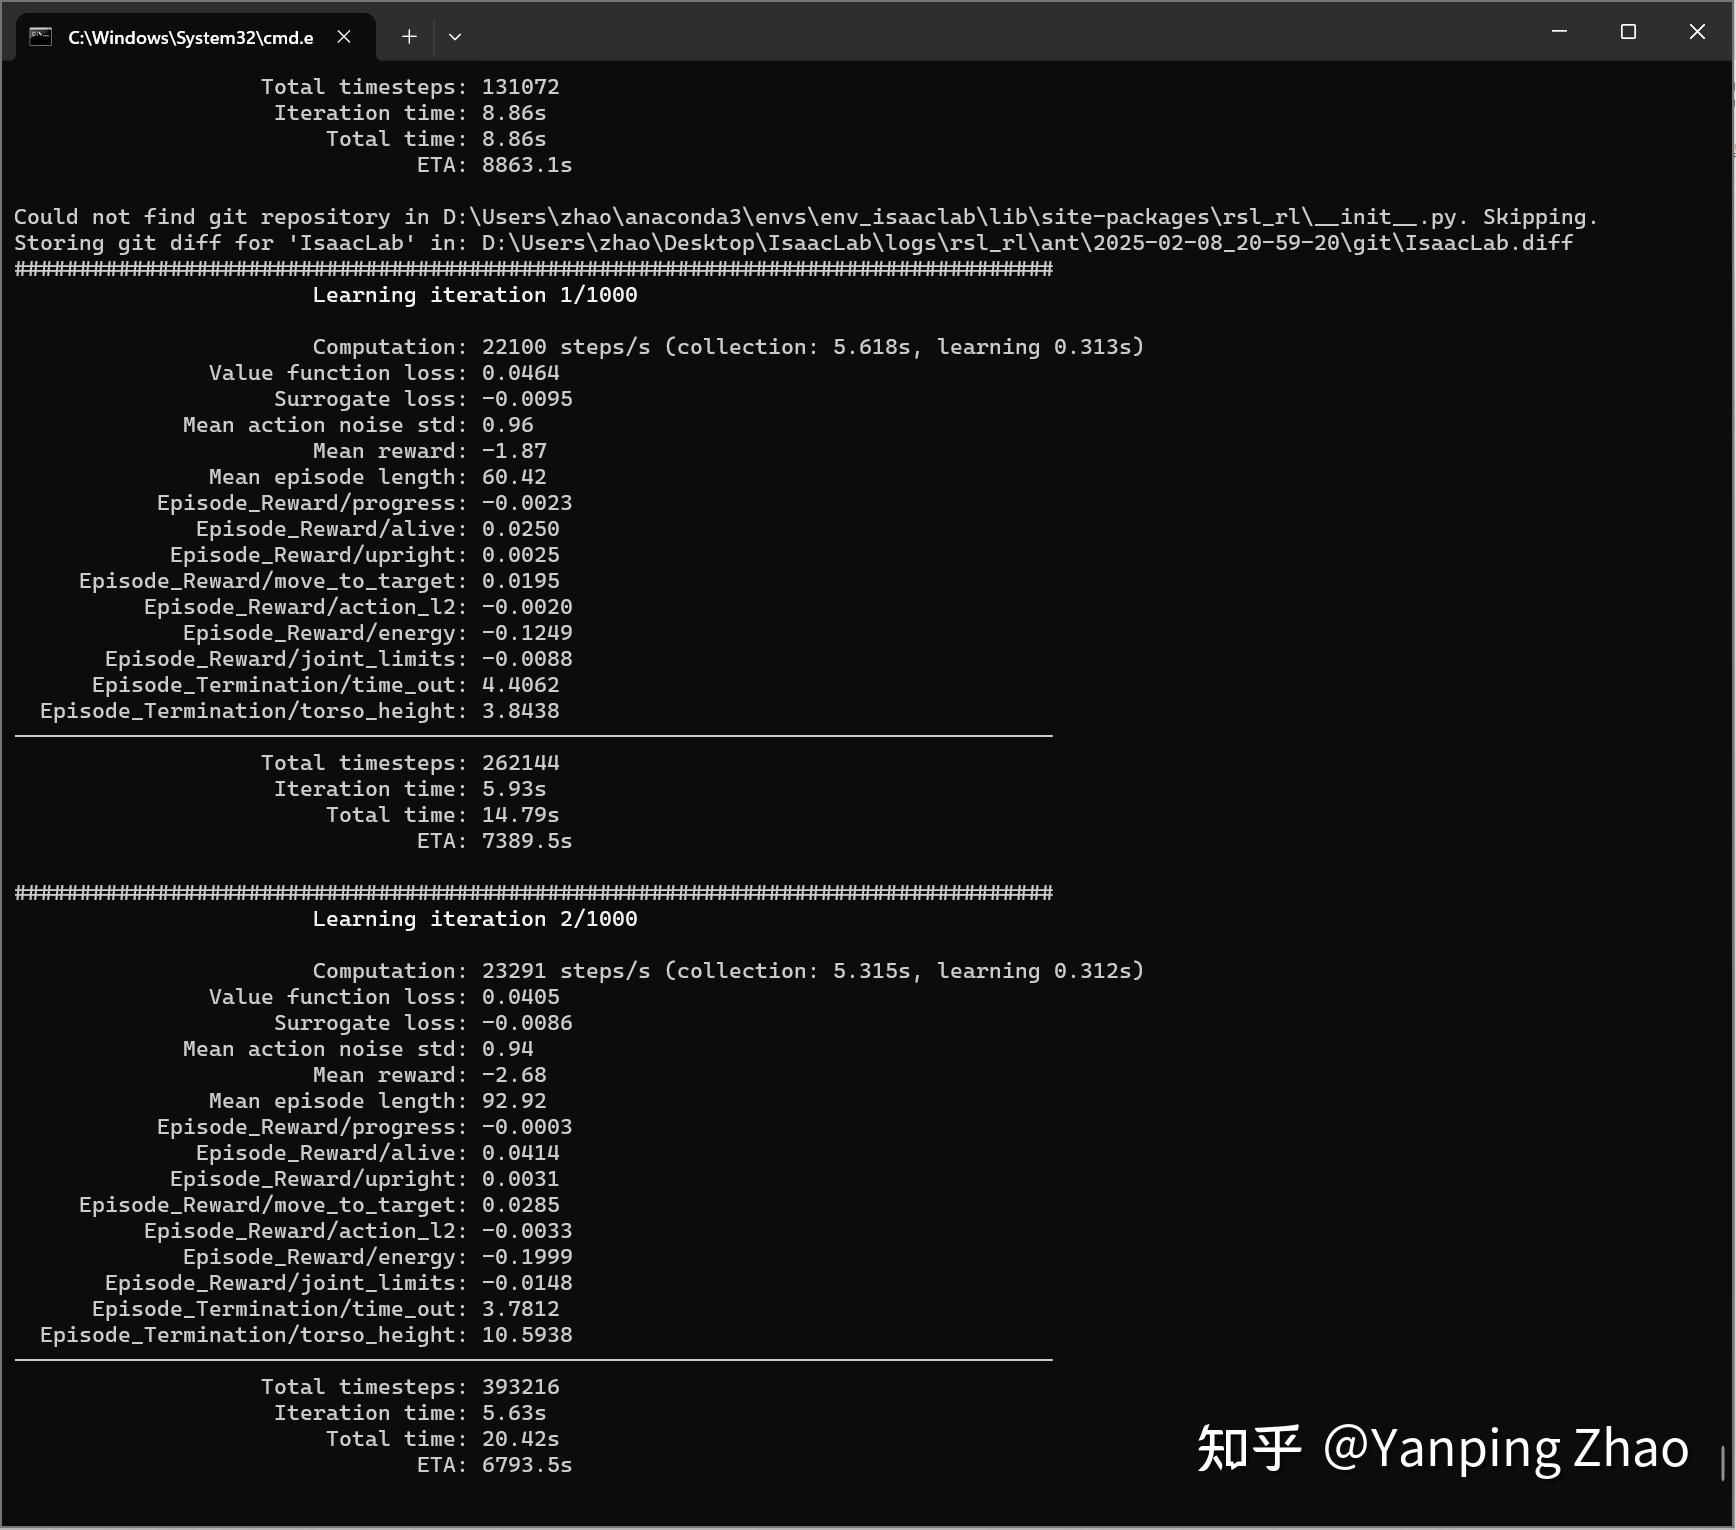1736x1530 pixels.
Task: Select the Learning iteration 1/1000 header
Action: [x=475, y=294]
